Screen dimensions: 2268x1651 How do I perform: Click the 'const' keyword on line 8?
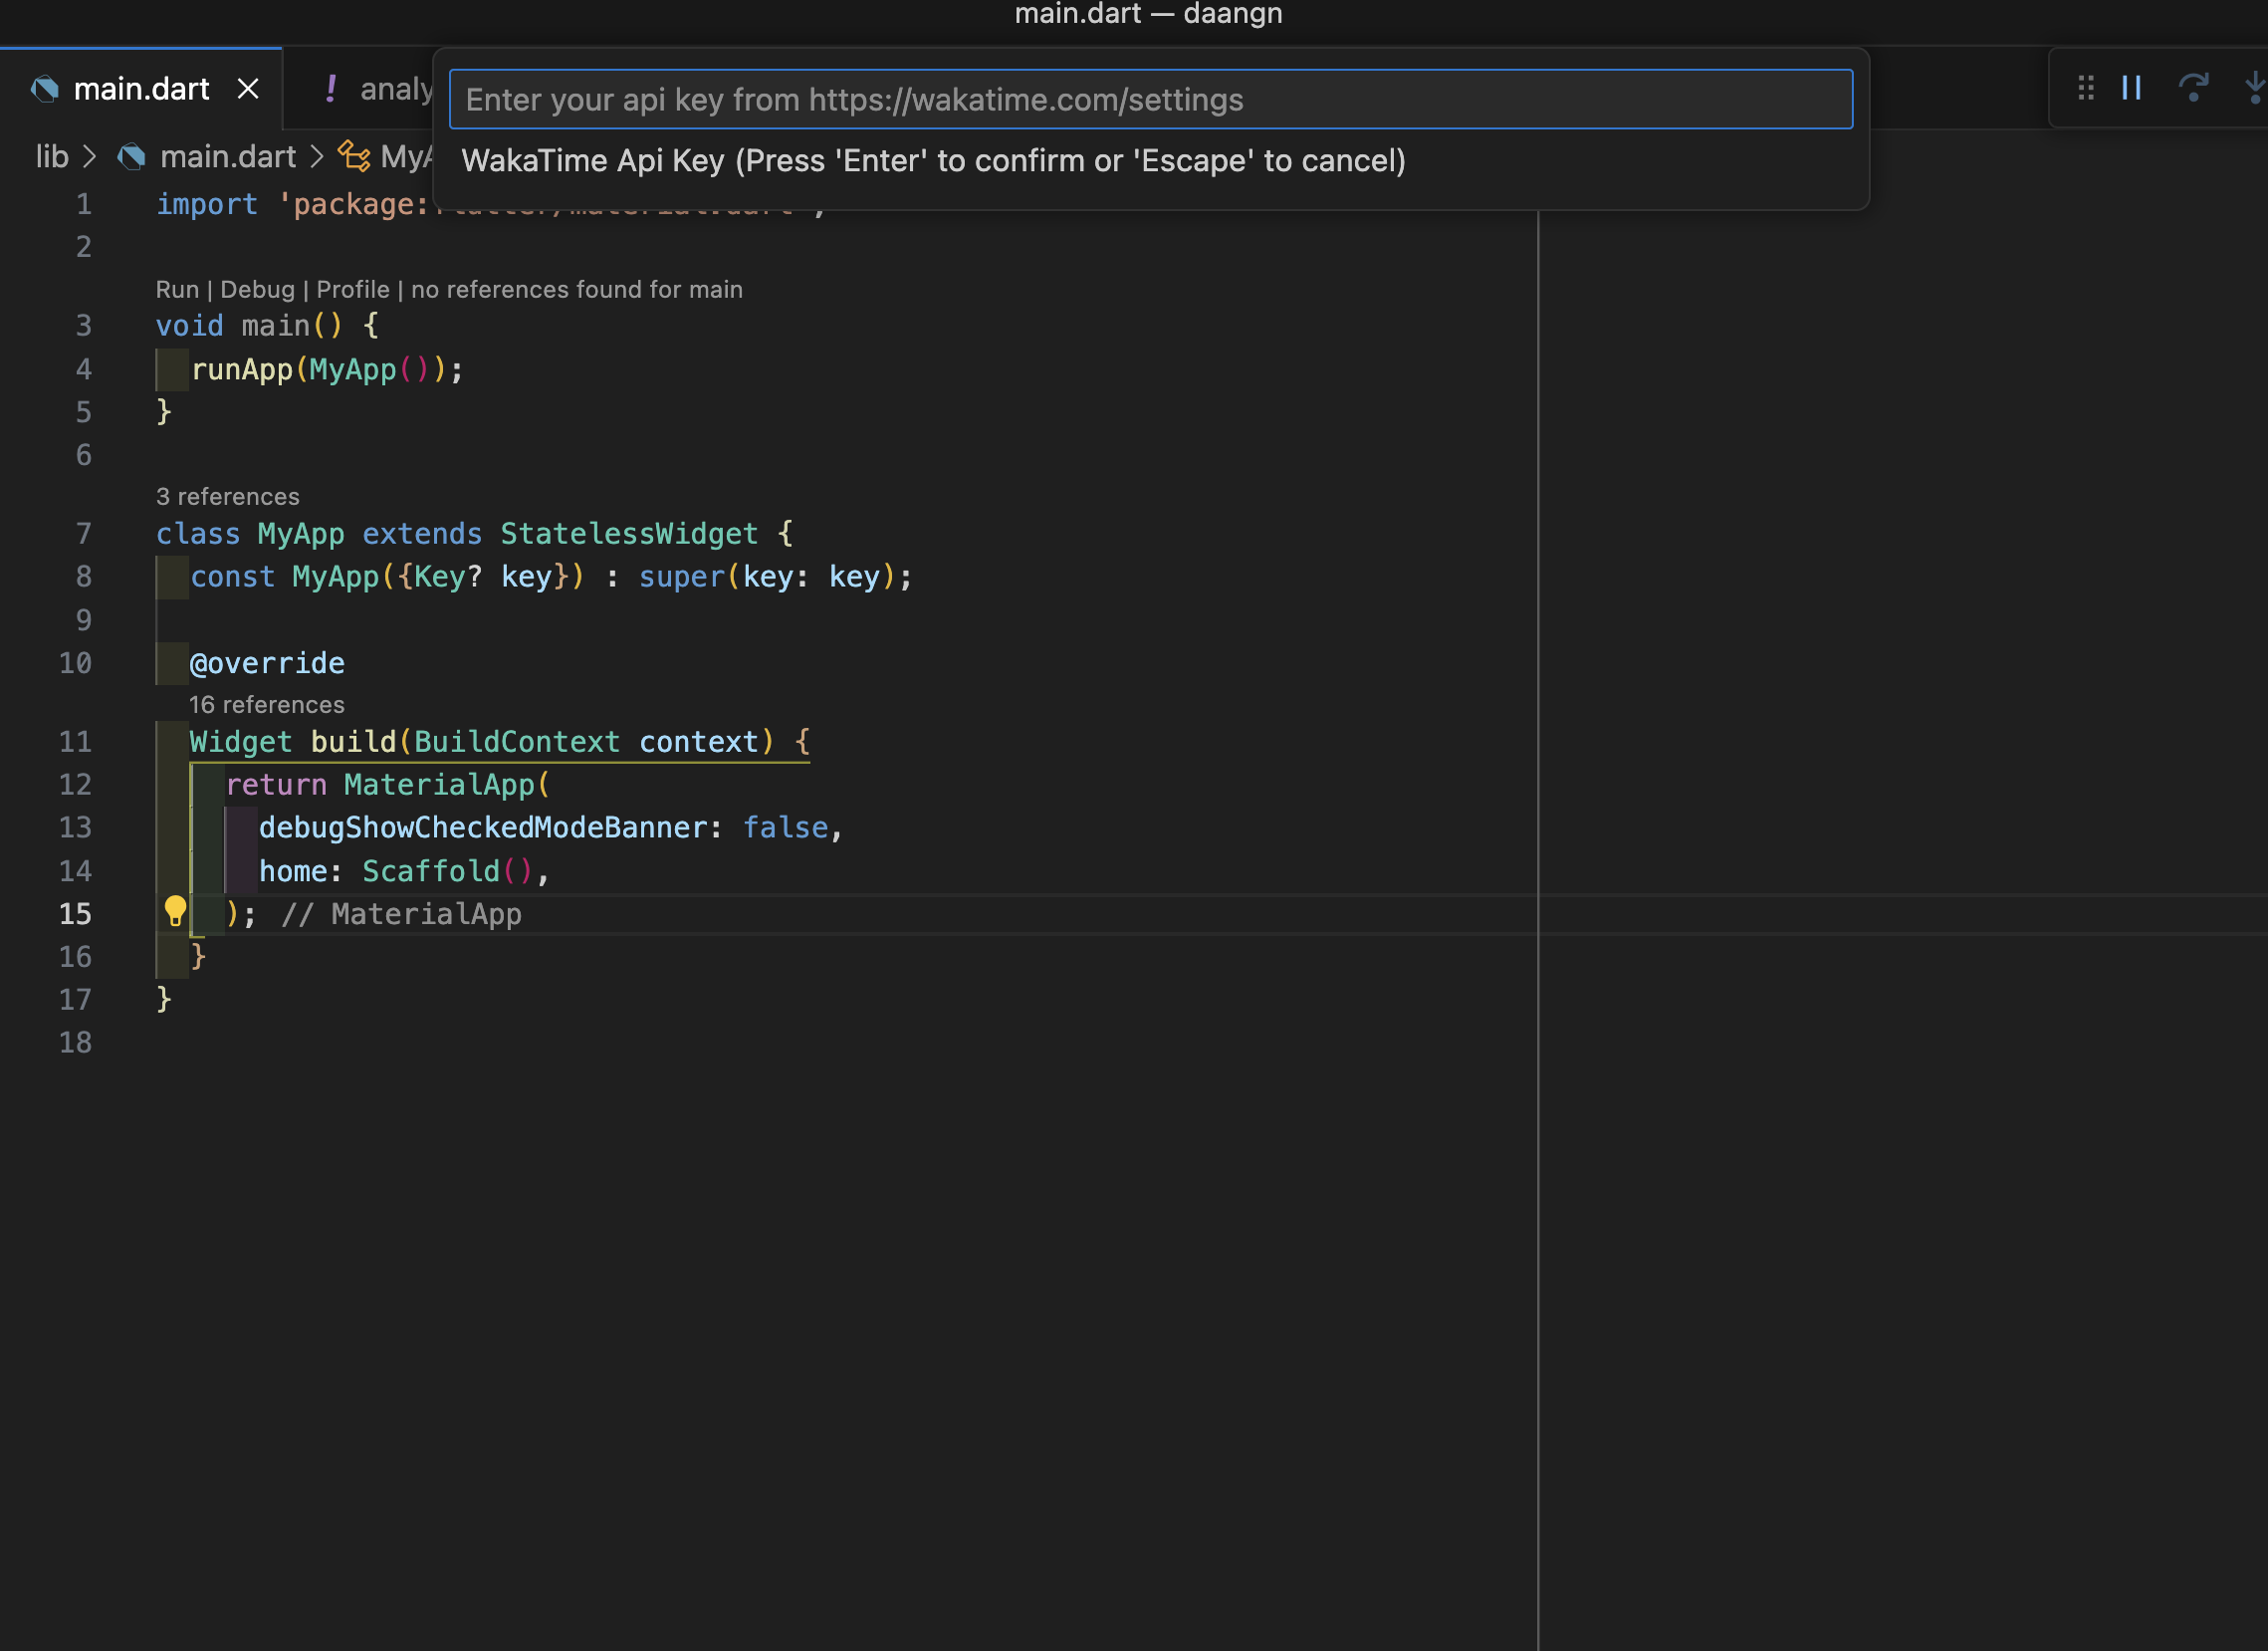point(233,577)
